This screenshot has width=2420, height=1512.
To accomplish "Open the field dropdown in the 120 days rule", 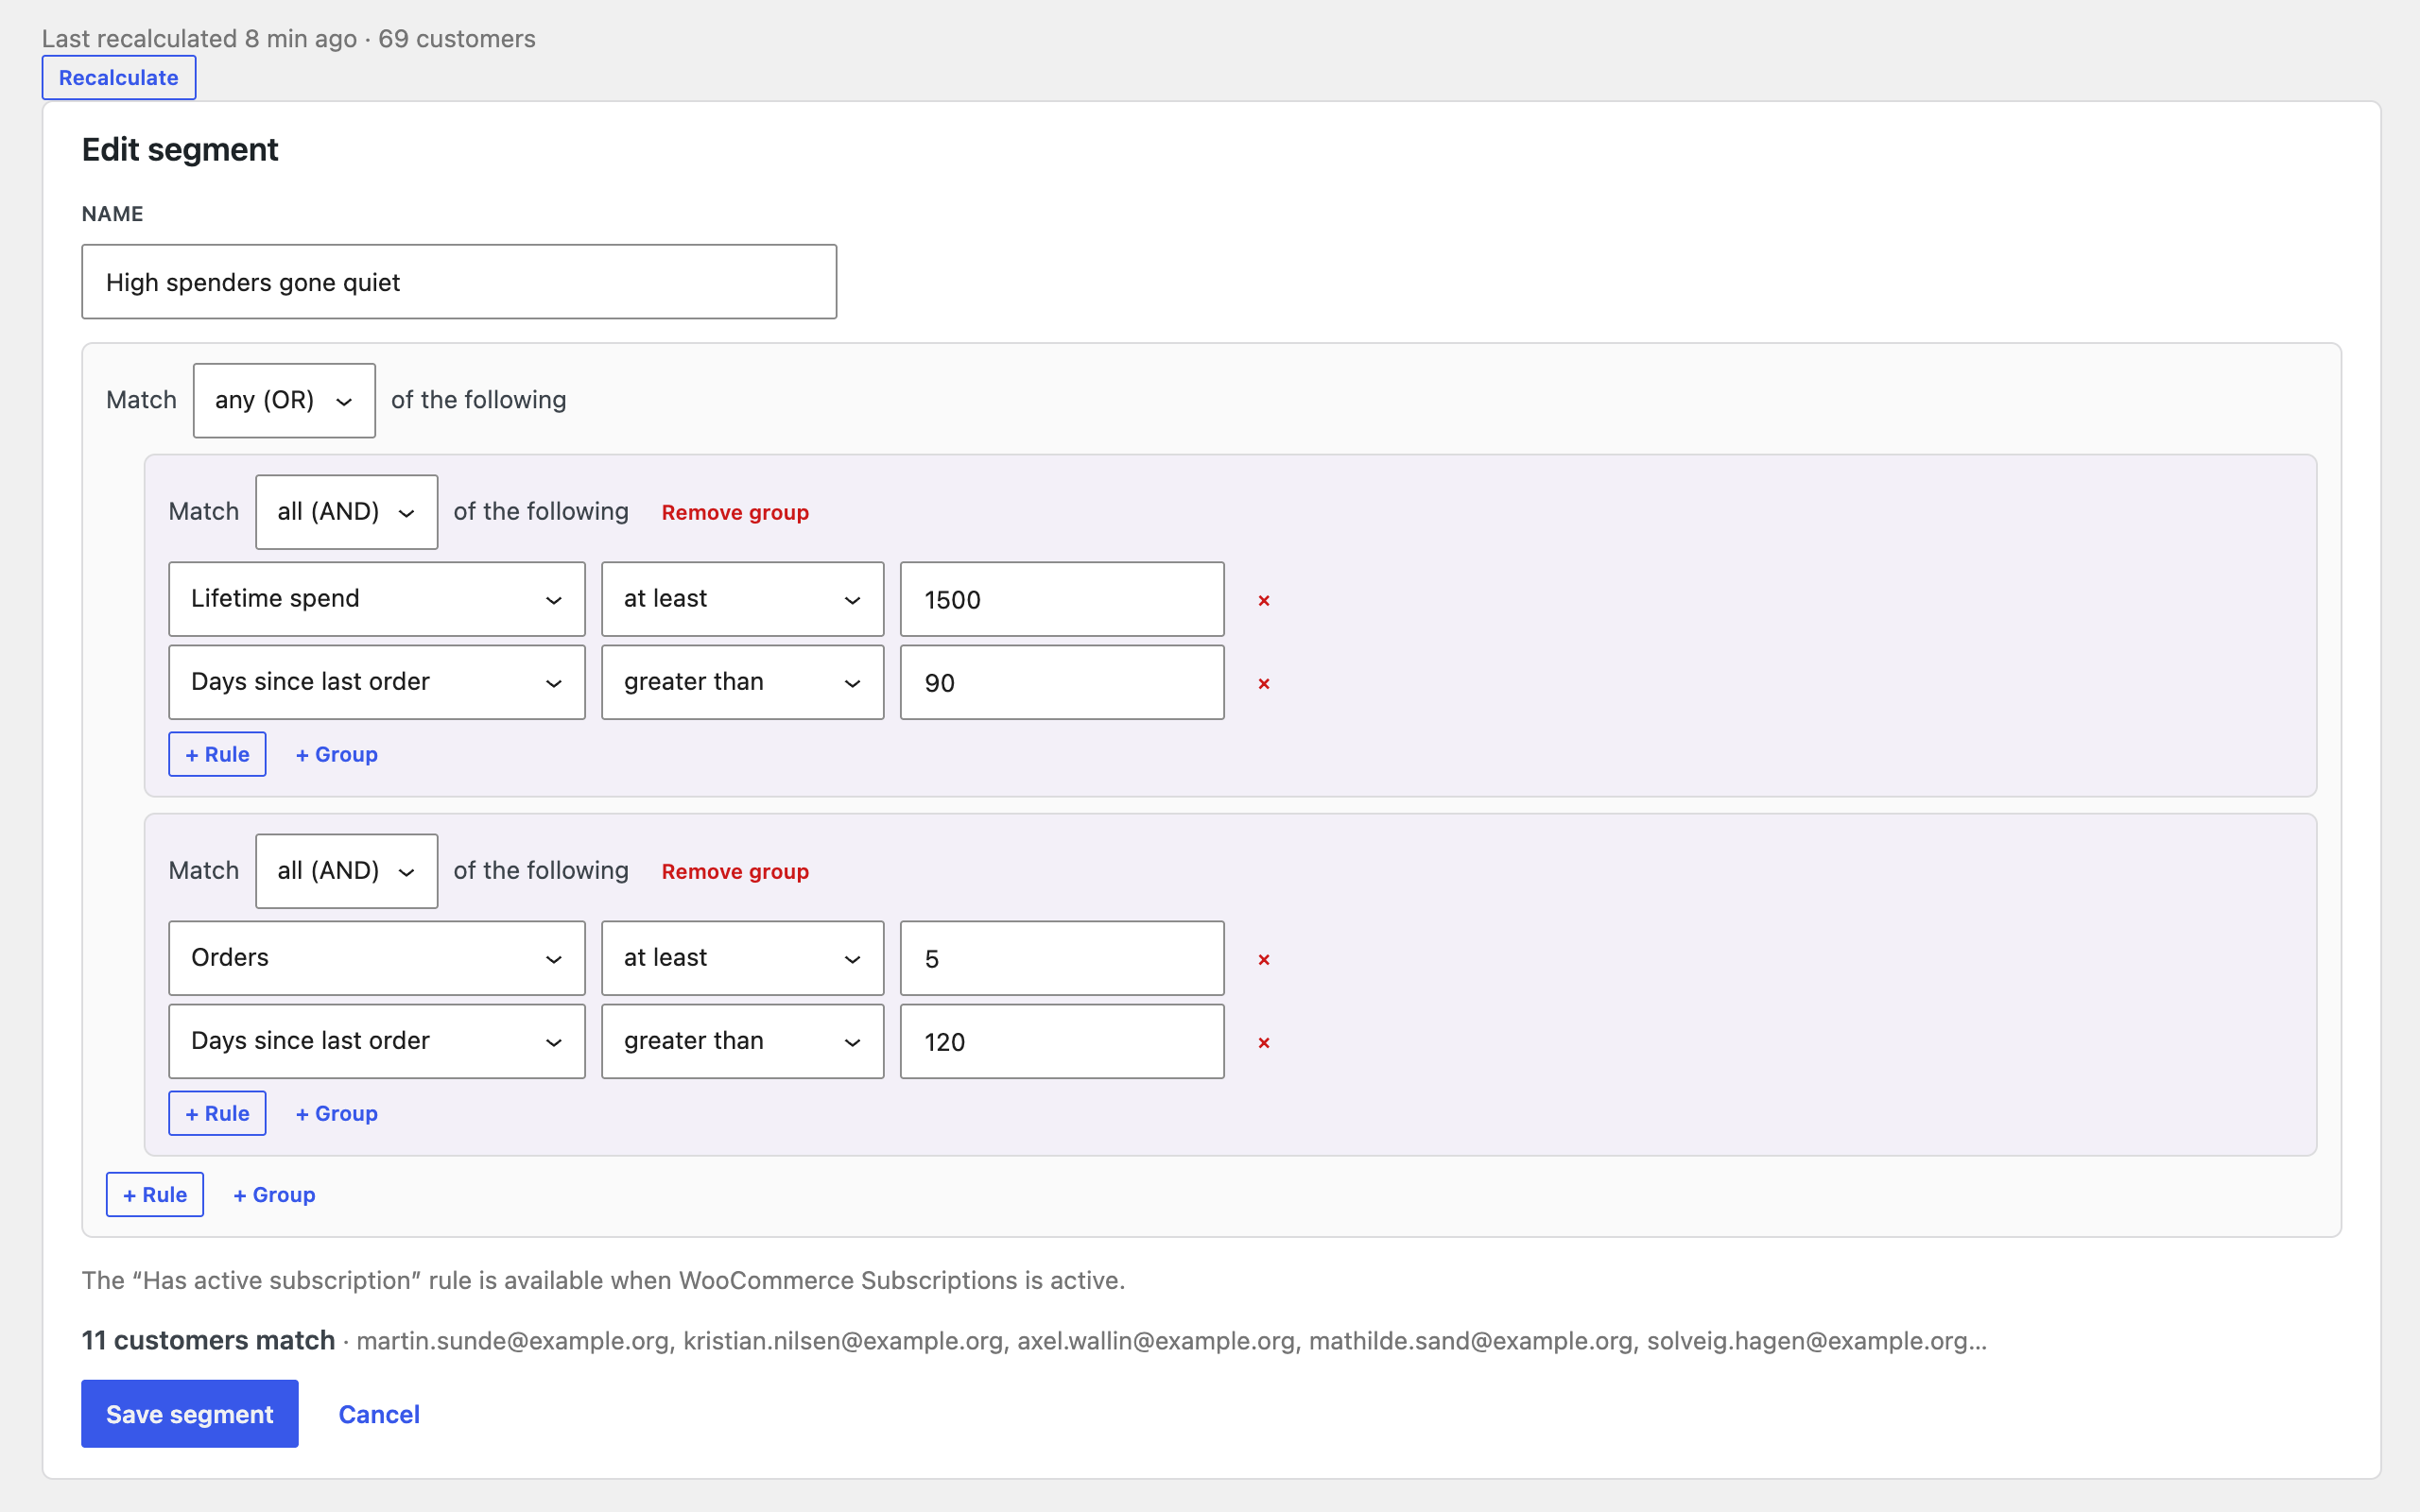I will [377, 1041].
